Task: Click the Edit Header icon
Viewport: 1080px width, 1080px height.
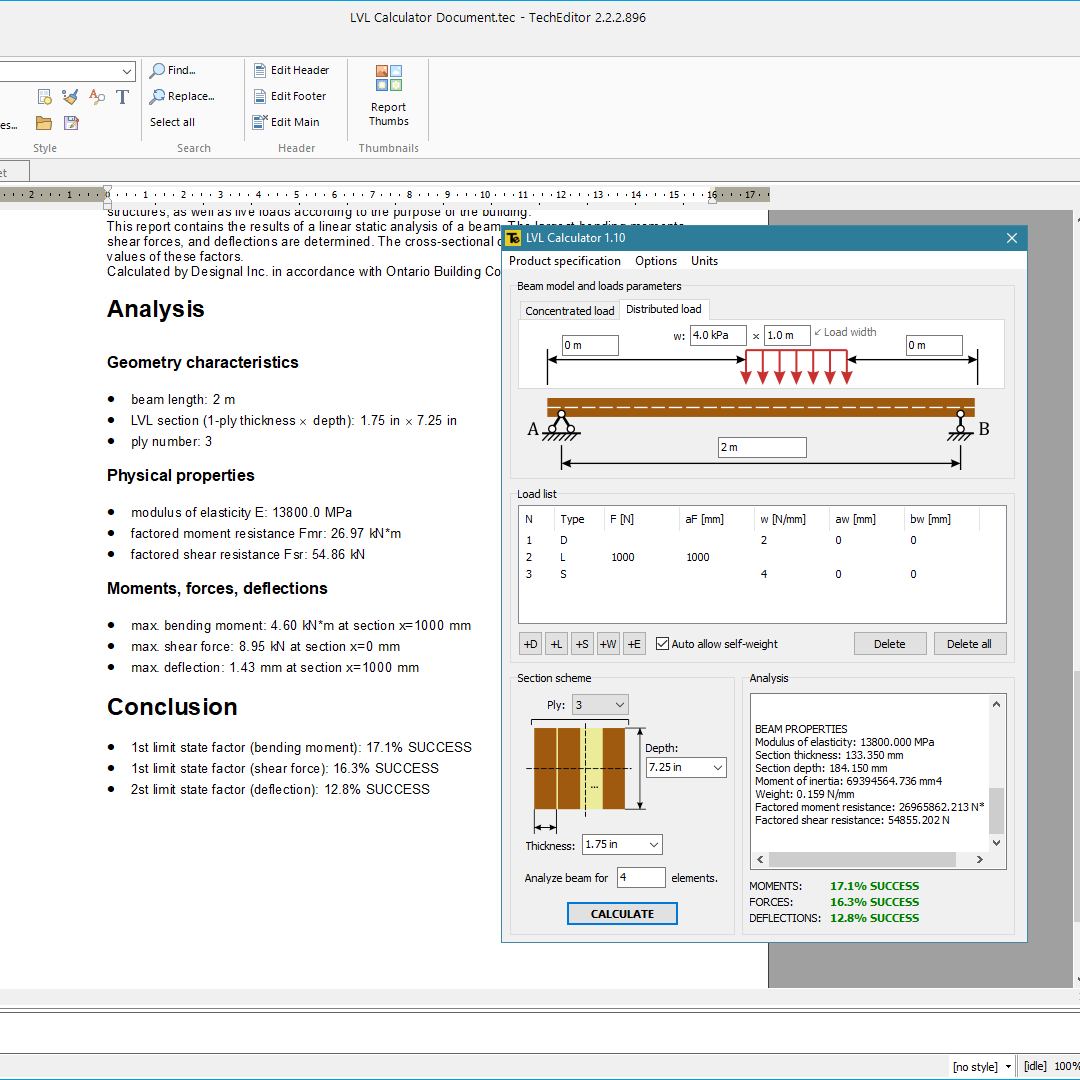Action: click(x=260, y=70)
